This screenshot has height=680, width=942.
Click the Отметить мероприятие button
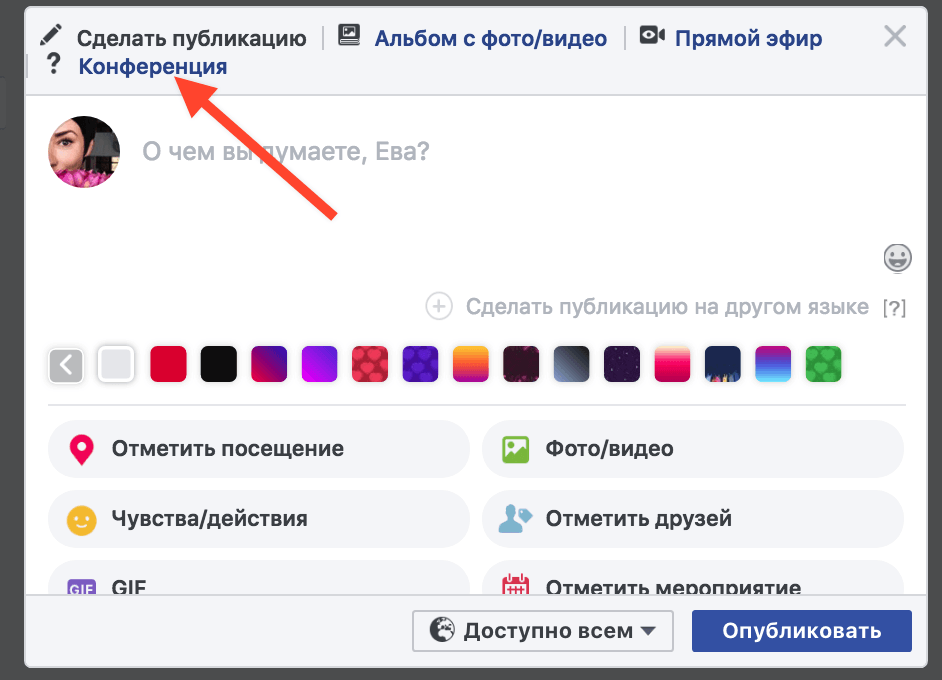pyautogui.click(x=693, y=578)
